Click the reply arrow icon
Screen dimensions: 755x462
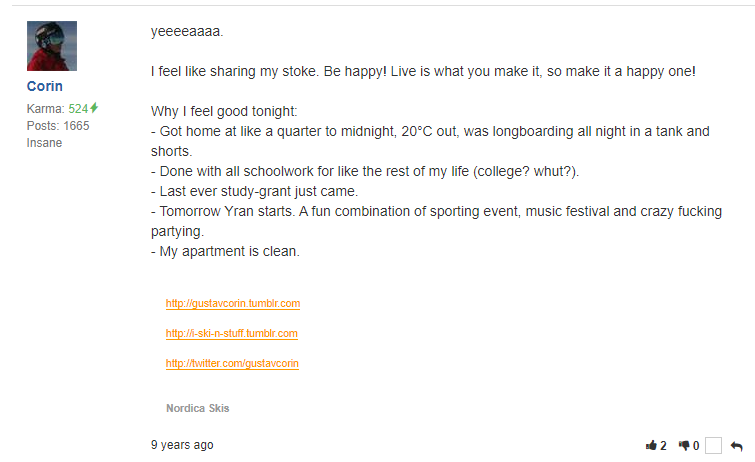pyautogui.click(x=737, y=446)
